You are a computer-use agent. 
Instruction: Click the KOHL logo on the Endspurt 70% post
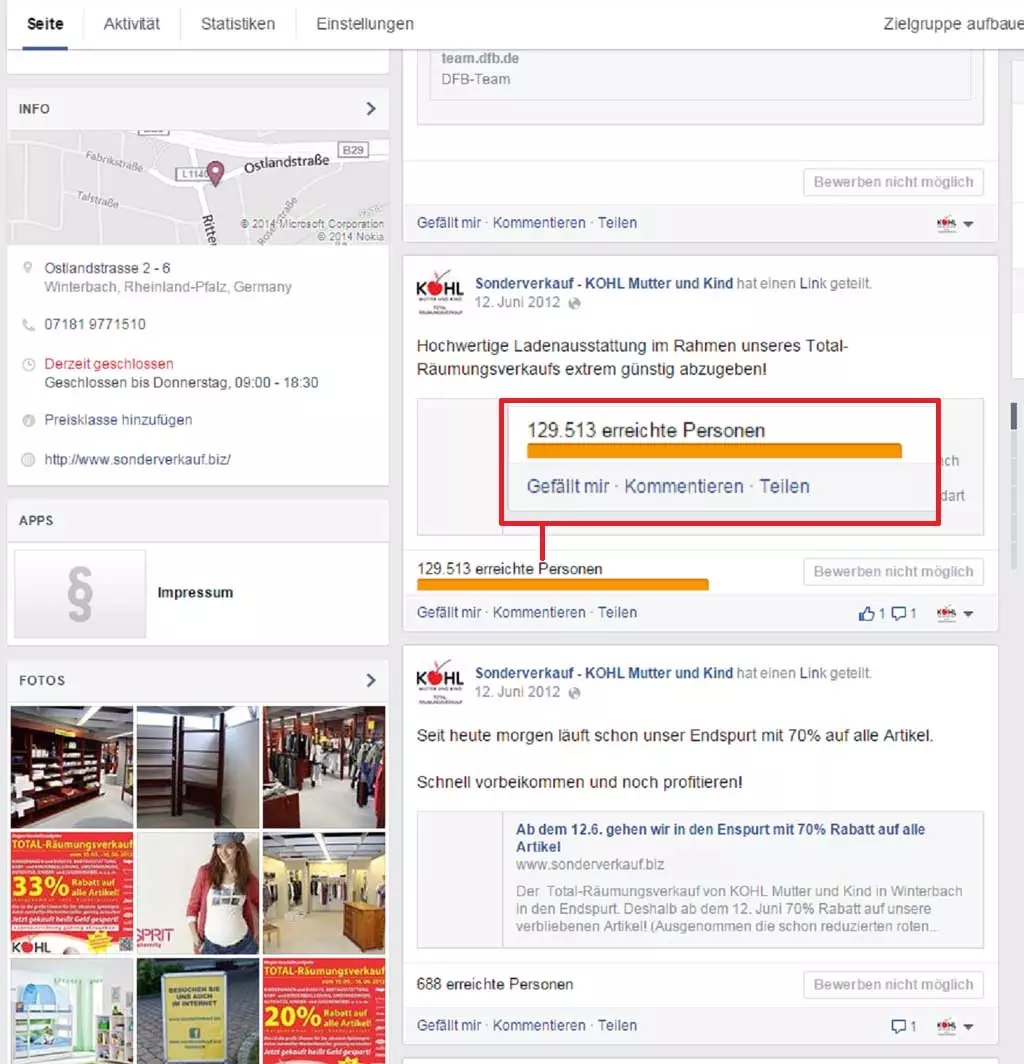(x=440, y=682)
